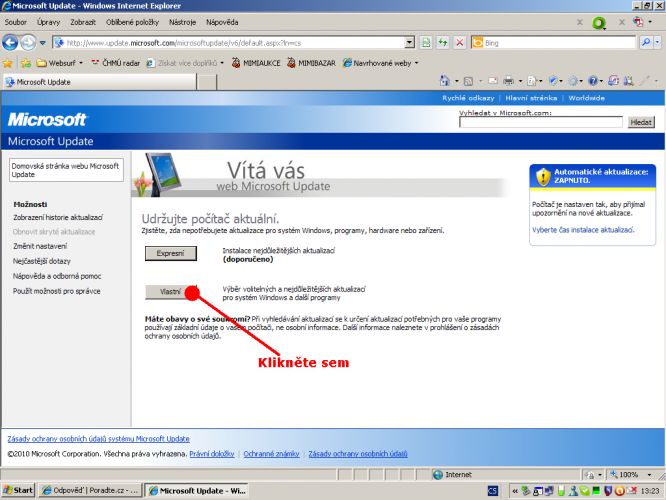The image size is (666, 500).
Task: Open Změnit nastavení option
Action: (x=40, y=246)
